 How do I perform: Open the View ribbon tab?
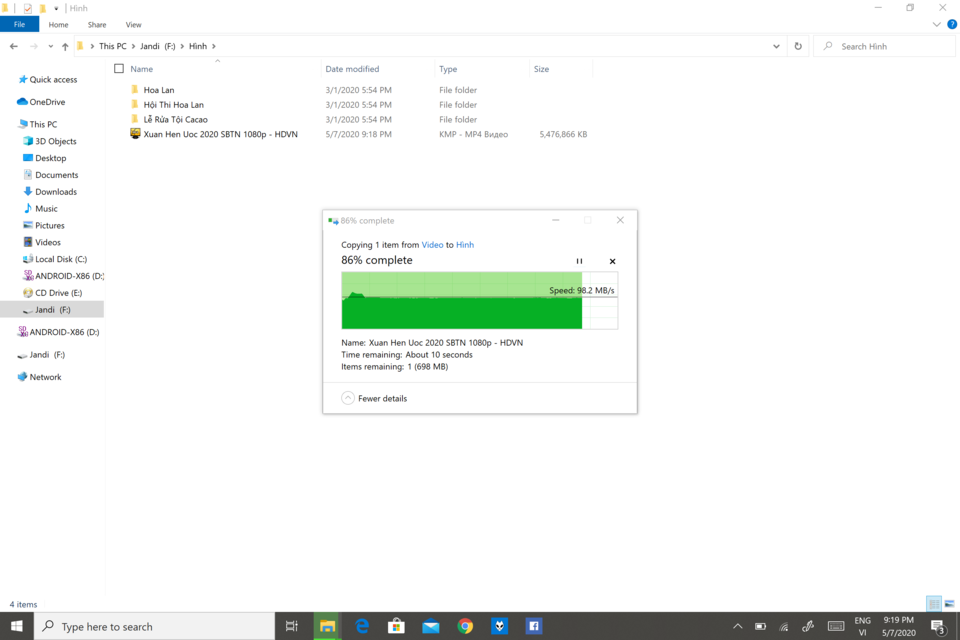pyautogui.click(x=133, y=24)
